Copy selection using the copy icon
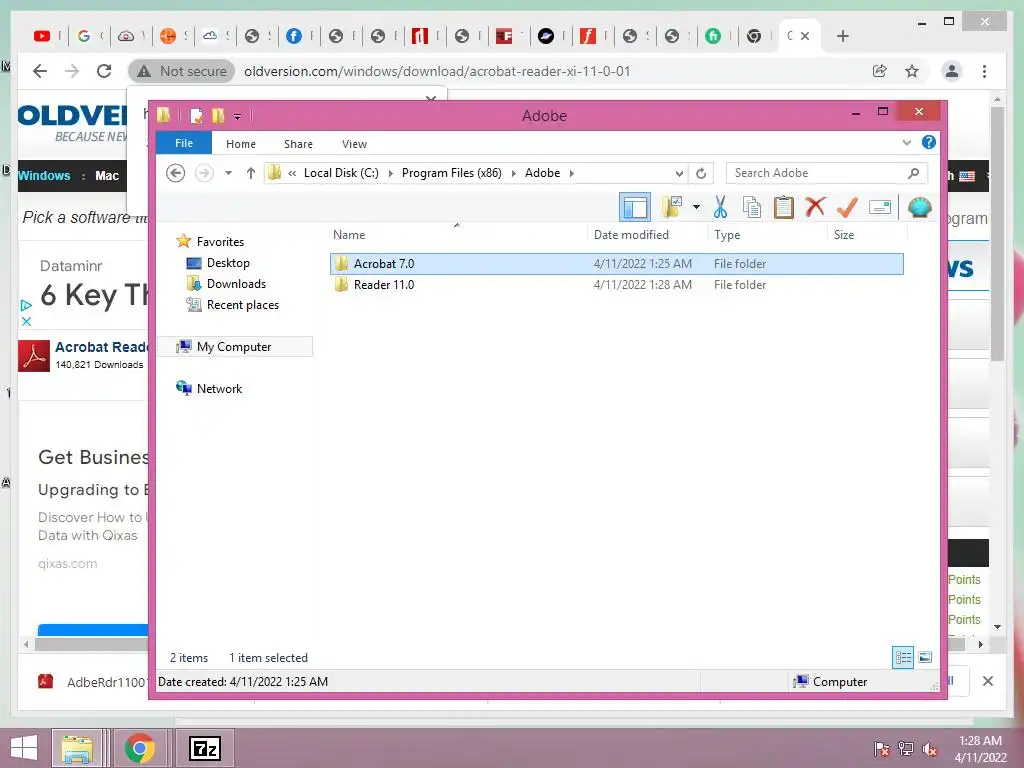The image size is (1024, 768). point(752,208)
